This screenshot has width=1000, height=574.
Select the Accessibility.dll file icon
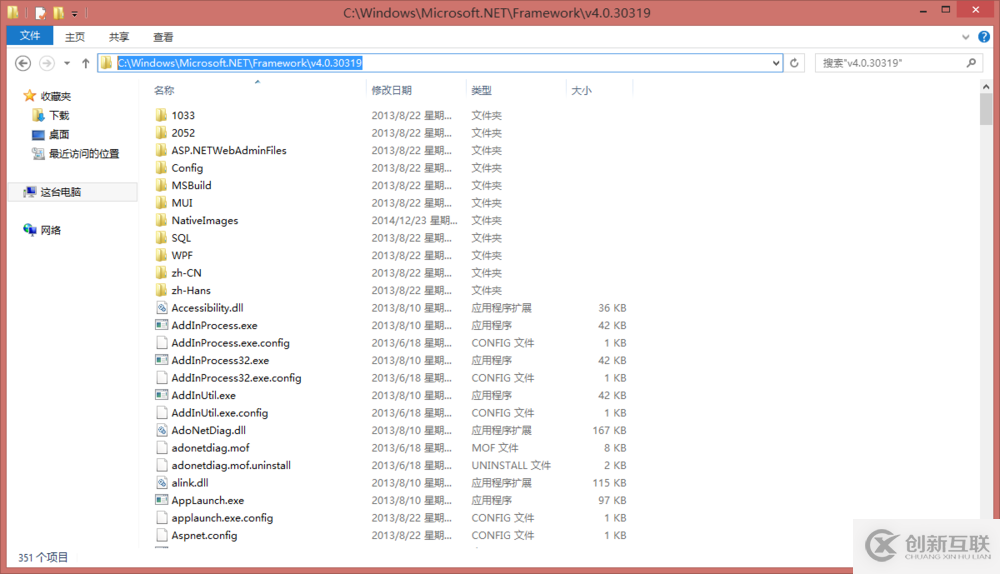pyautogui.click(x=162, y=308)
